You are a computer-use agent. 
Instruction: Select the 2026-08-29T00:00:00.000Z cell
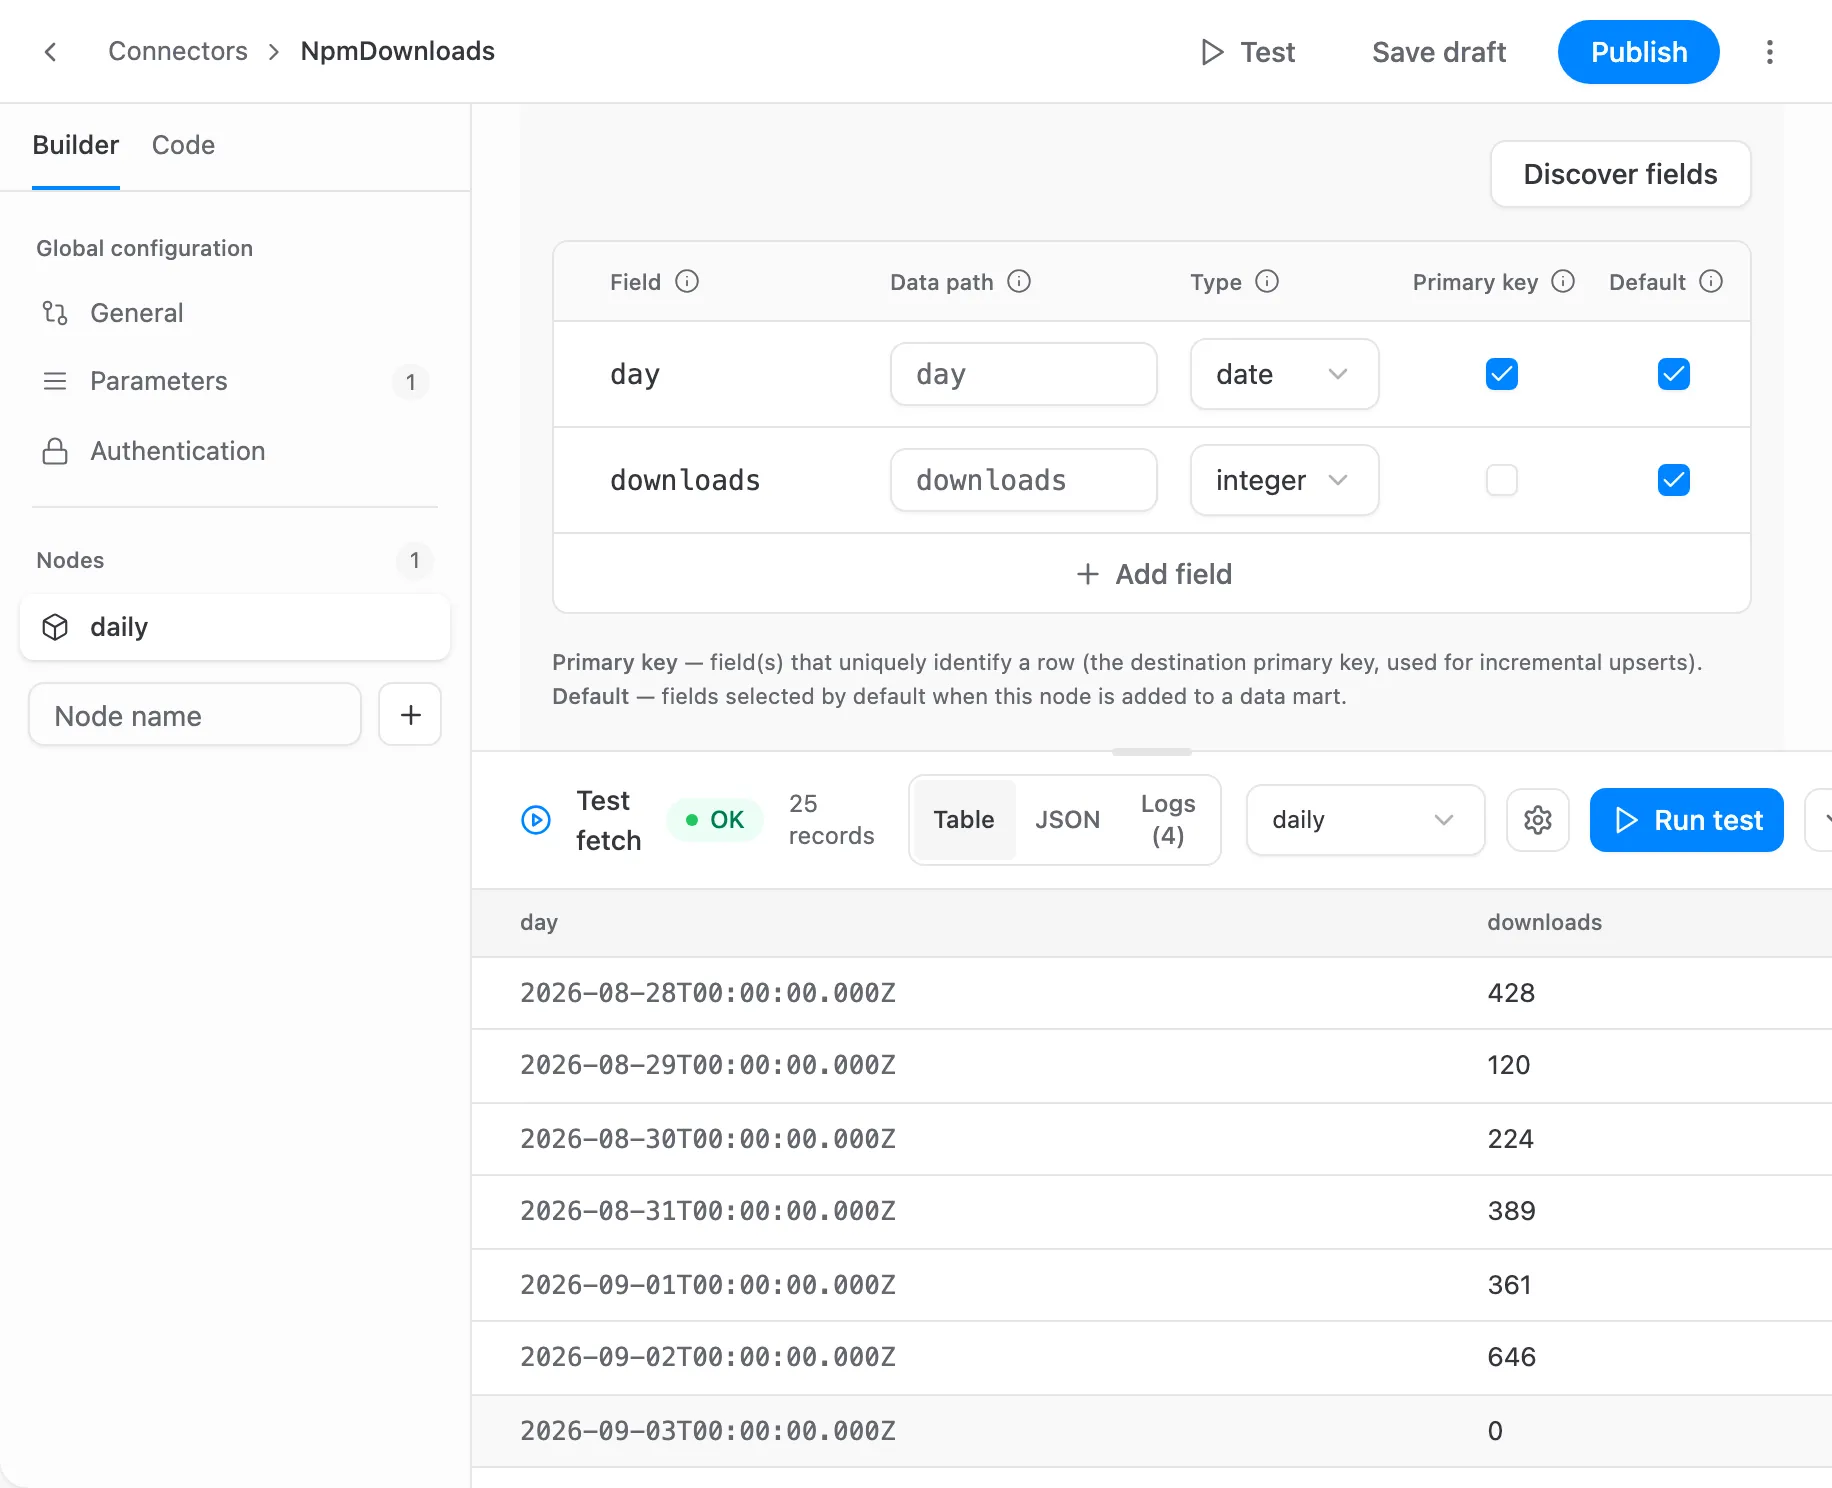pos(708,1065)
